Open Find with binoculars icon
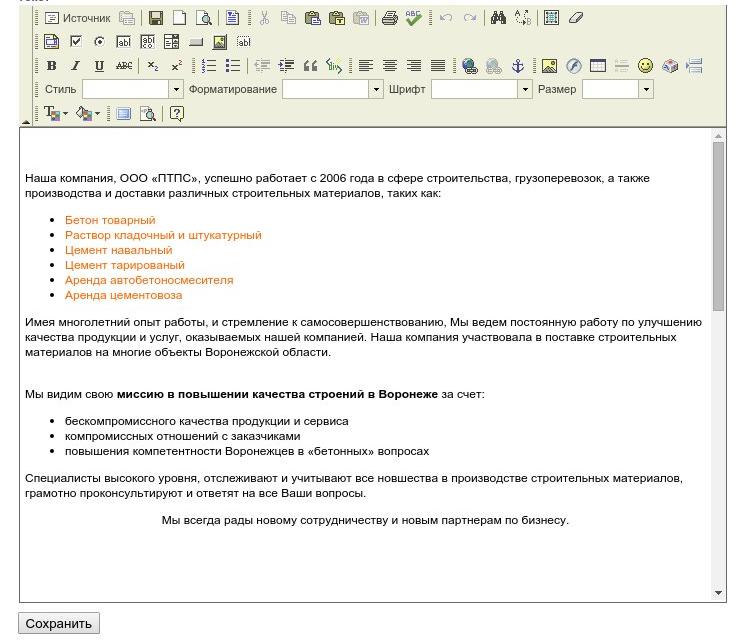The height and width of the screenshot is (644, 742). 498,18
